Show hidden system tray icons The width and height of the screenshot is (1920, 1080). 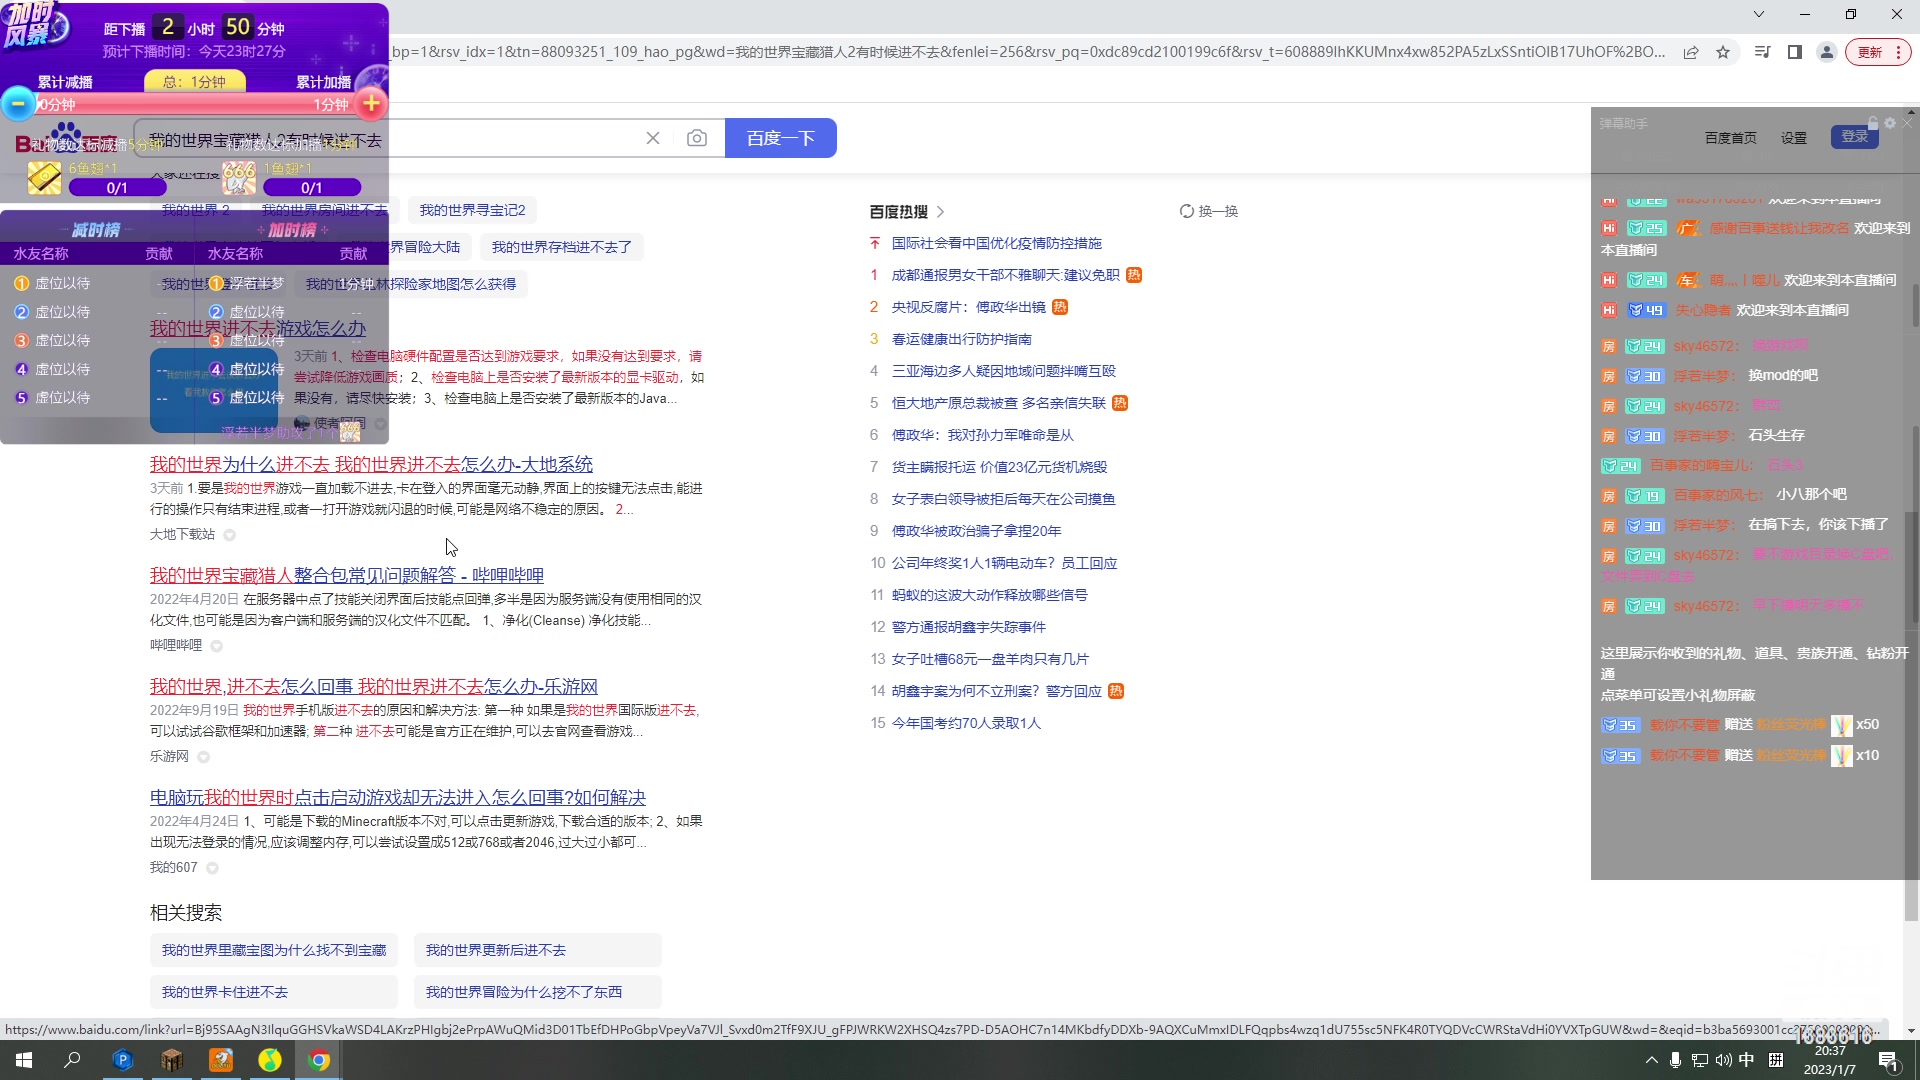click(x=1651, y=1060)
